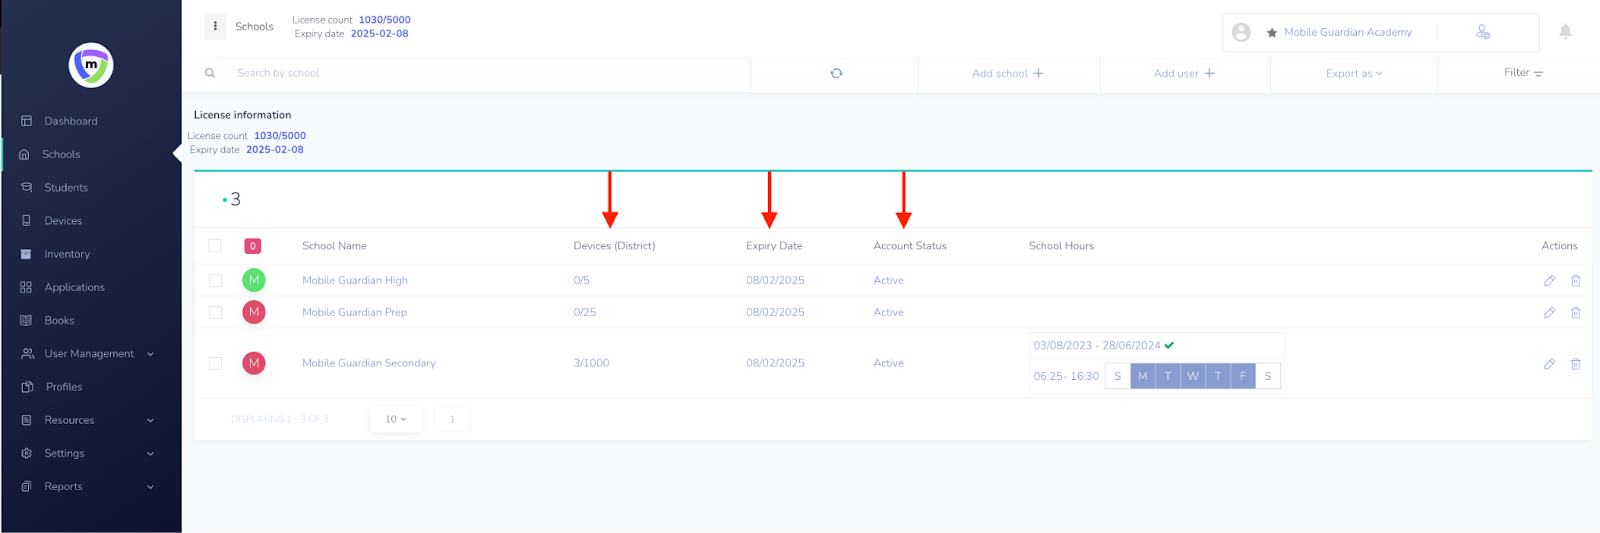Image resolution: width=1600 pixels, height=533 pixels.
Task: Open the notifications bell
Action: pyautogui.click(x=1565, y=32)
